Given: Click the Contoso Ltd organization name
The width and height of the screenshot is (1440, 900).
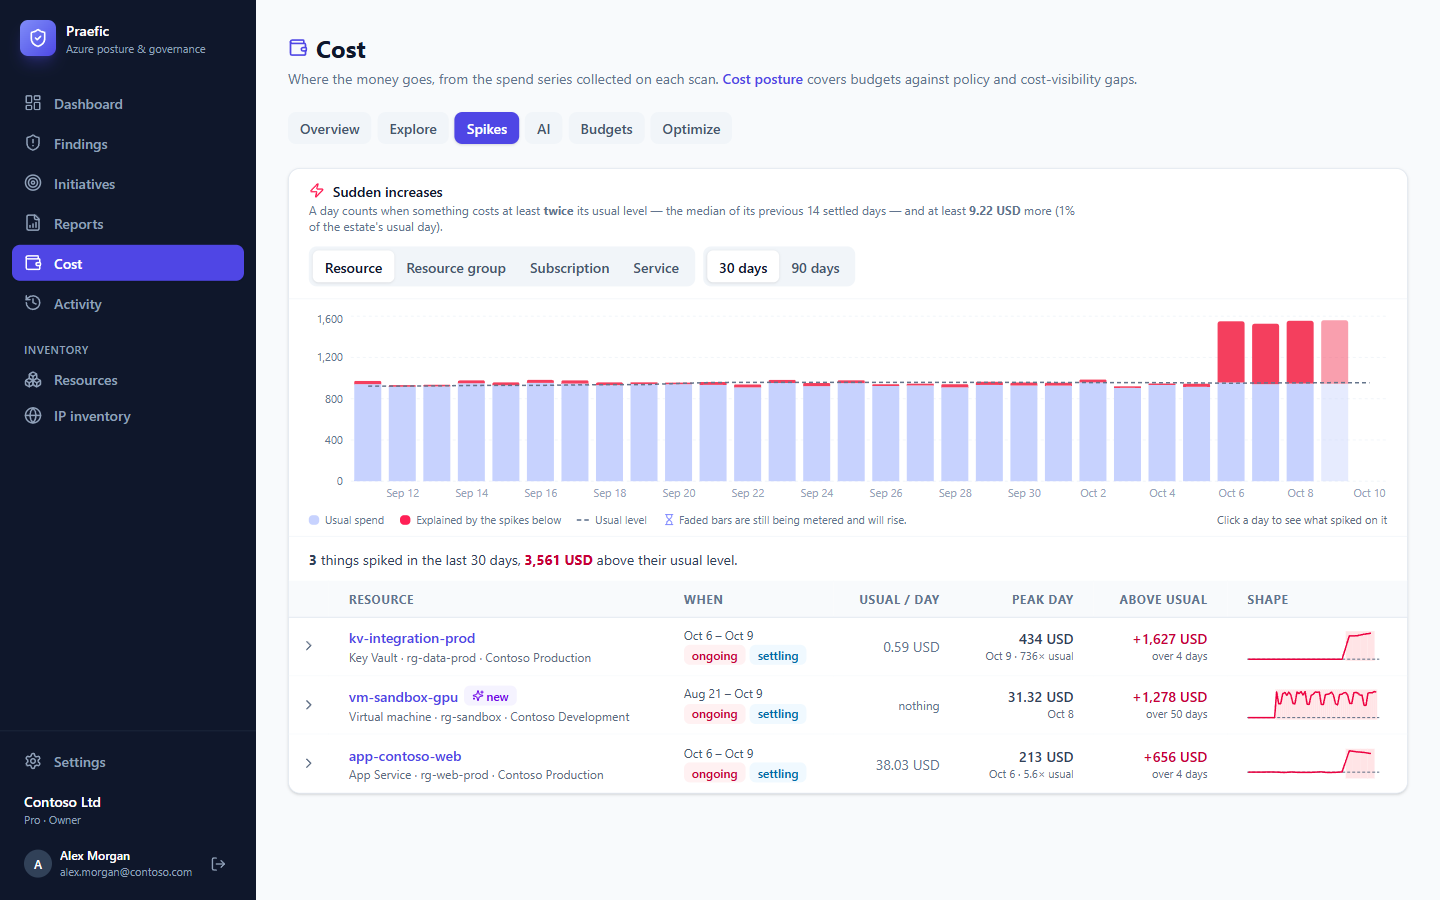Looking at the screenshot, I should click(x=62, y=802).
